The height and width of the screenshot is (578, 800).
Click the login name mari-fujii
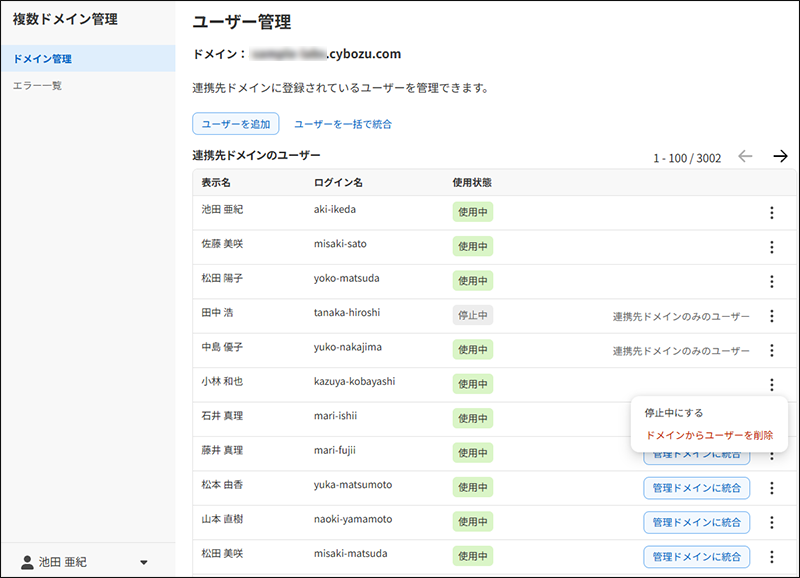pyautogui.click(x=335, y=450)
